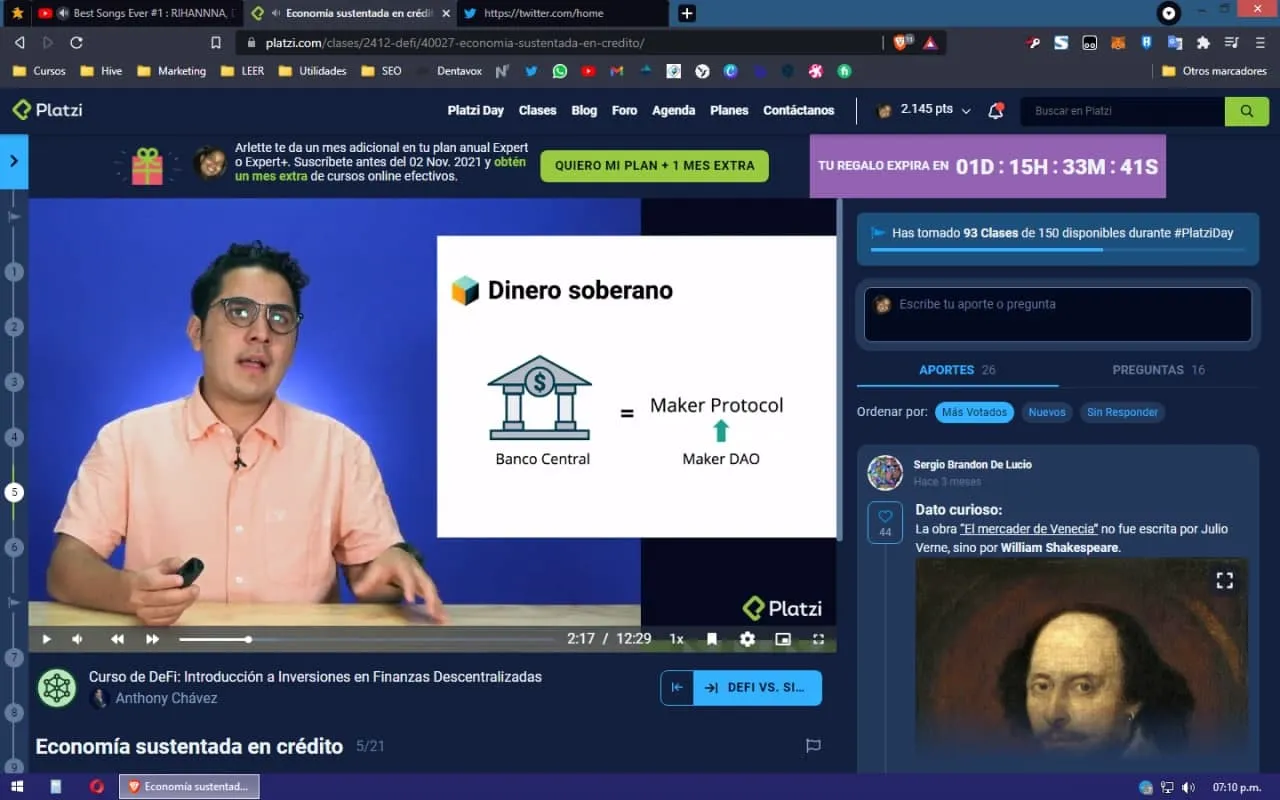
Task: Switch to the PREGUNTAS tab
Action: [1158, 370]
